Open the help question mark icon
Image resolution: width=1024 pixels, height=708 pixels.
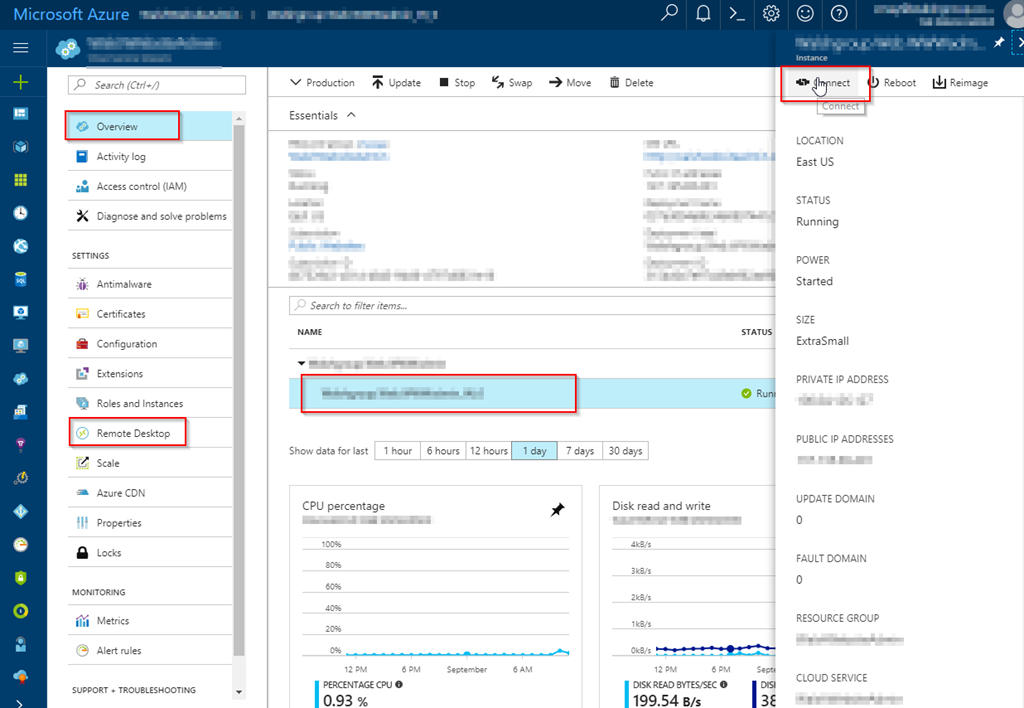pos(839,14)
